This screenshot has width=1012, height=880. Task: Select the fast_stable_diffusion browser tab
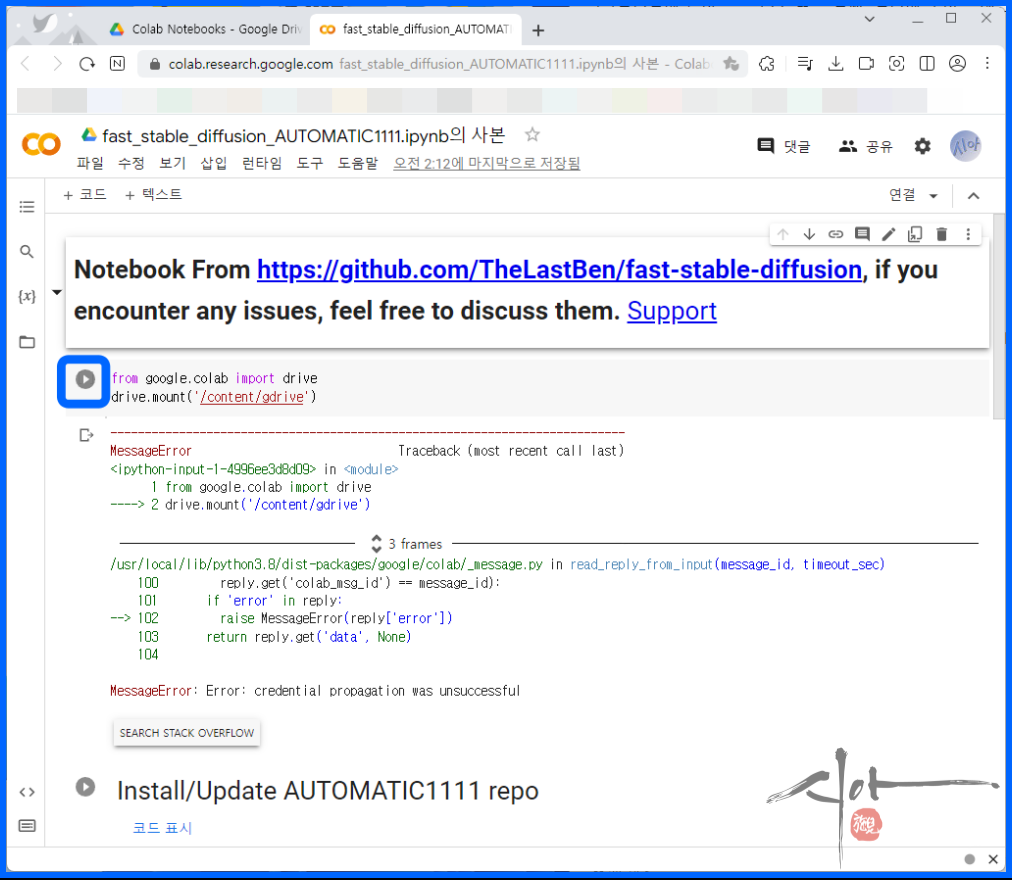point(416,29)
